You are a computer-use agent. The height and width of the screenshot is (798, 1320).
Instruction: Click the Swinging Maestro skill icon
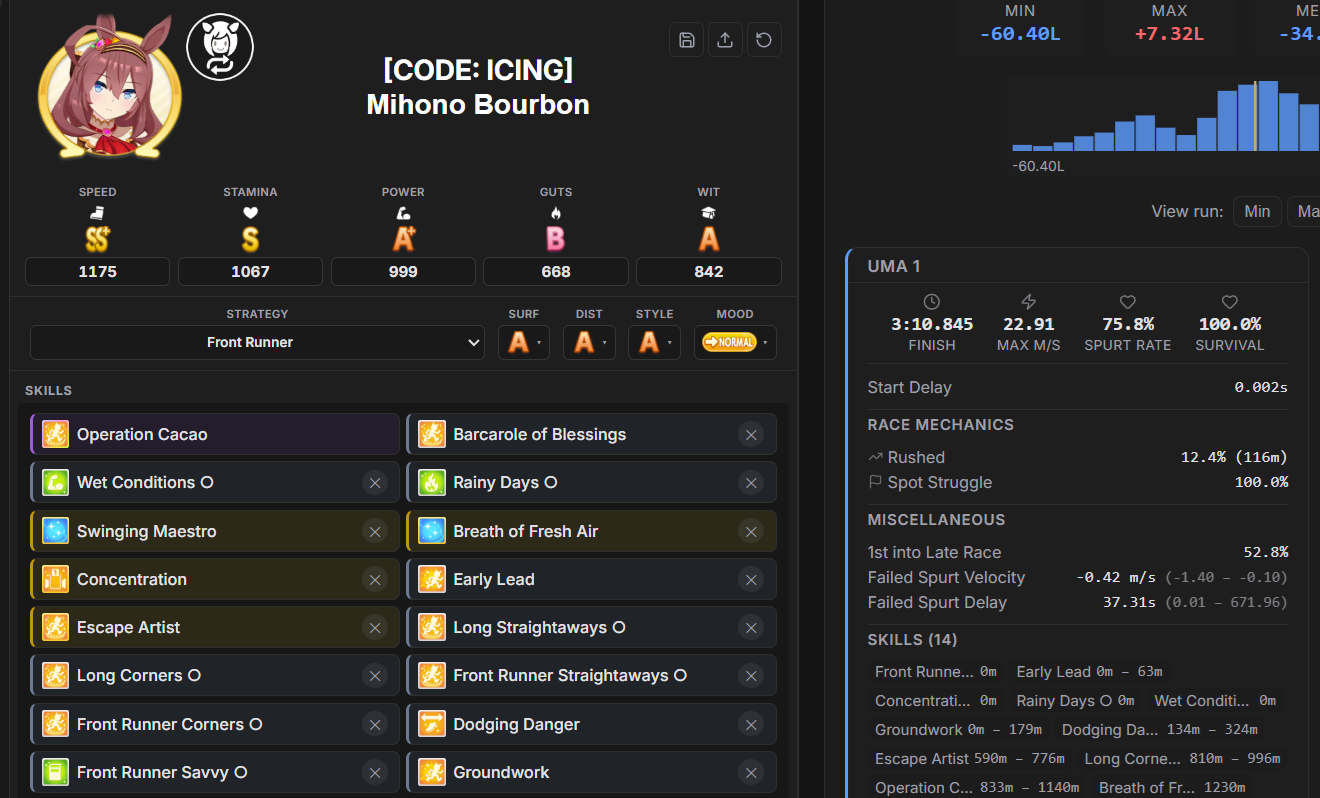[55, 531]
